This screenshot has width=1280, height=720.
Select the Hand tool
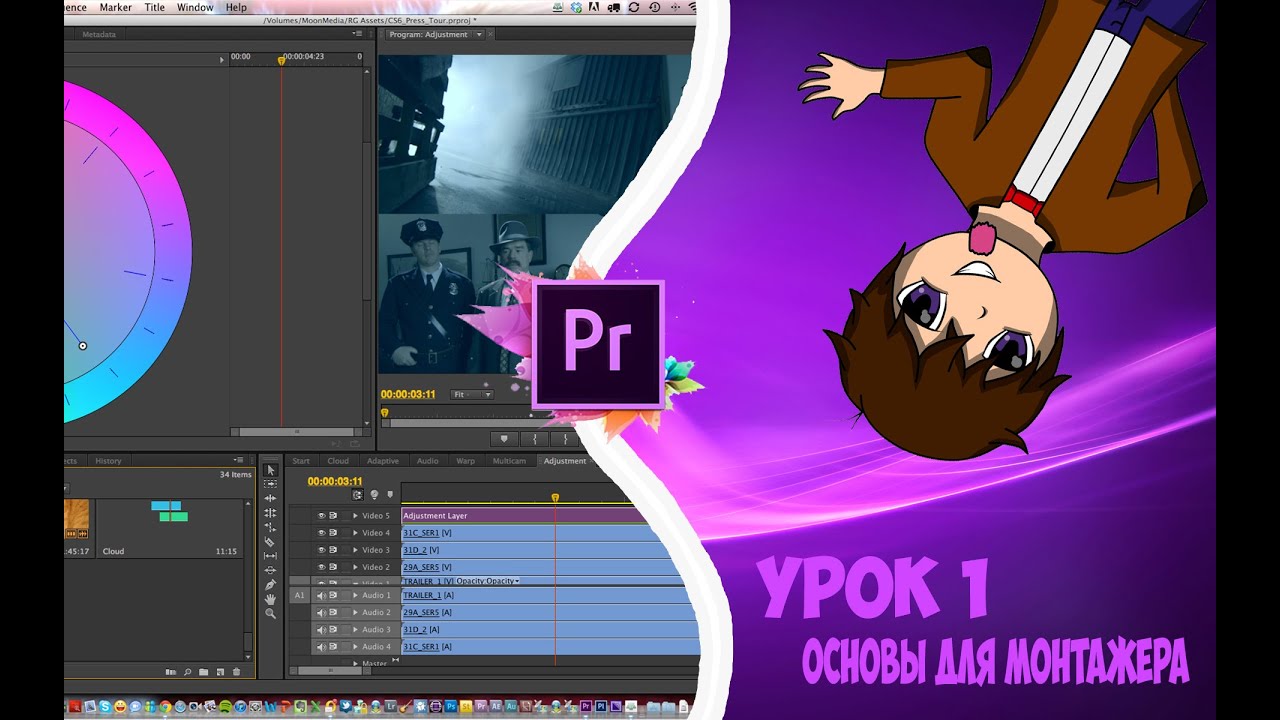270,599
